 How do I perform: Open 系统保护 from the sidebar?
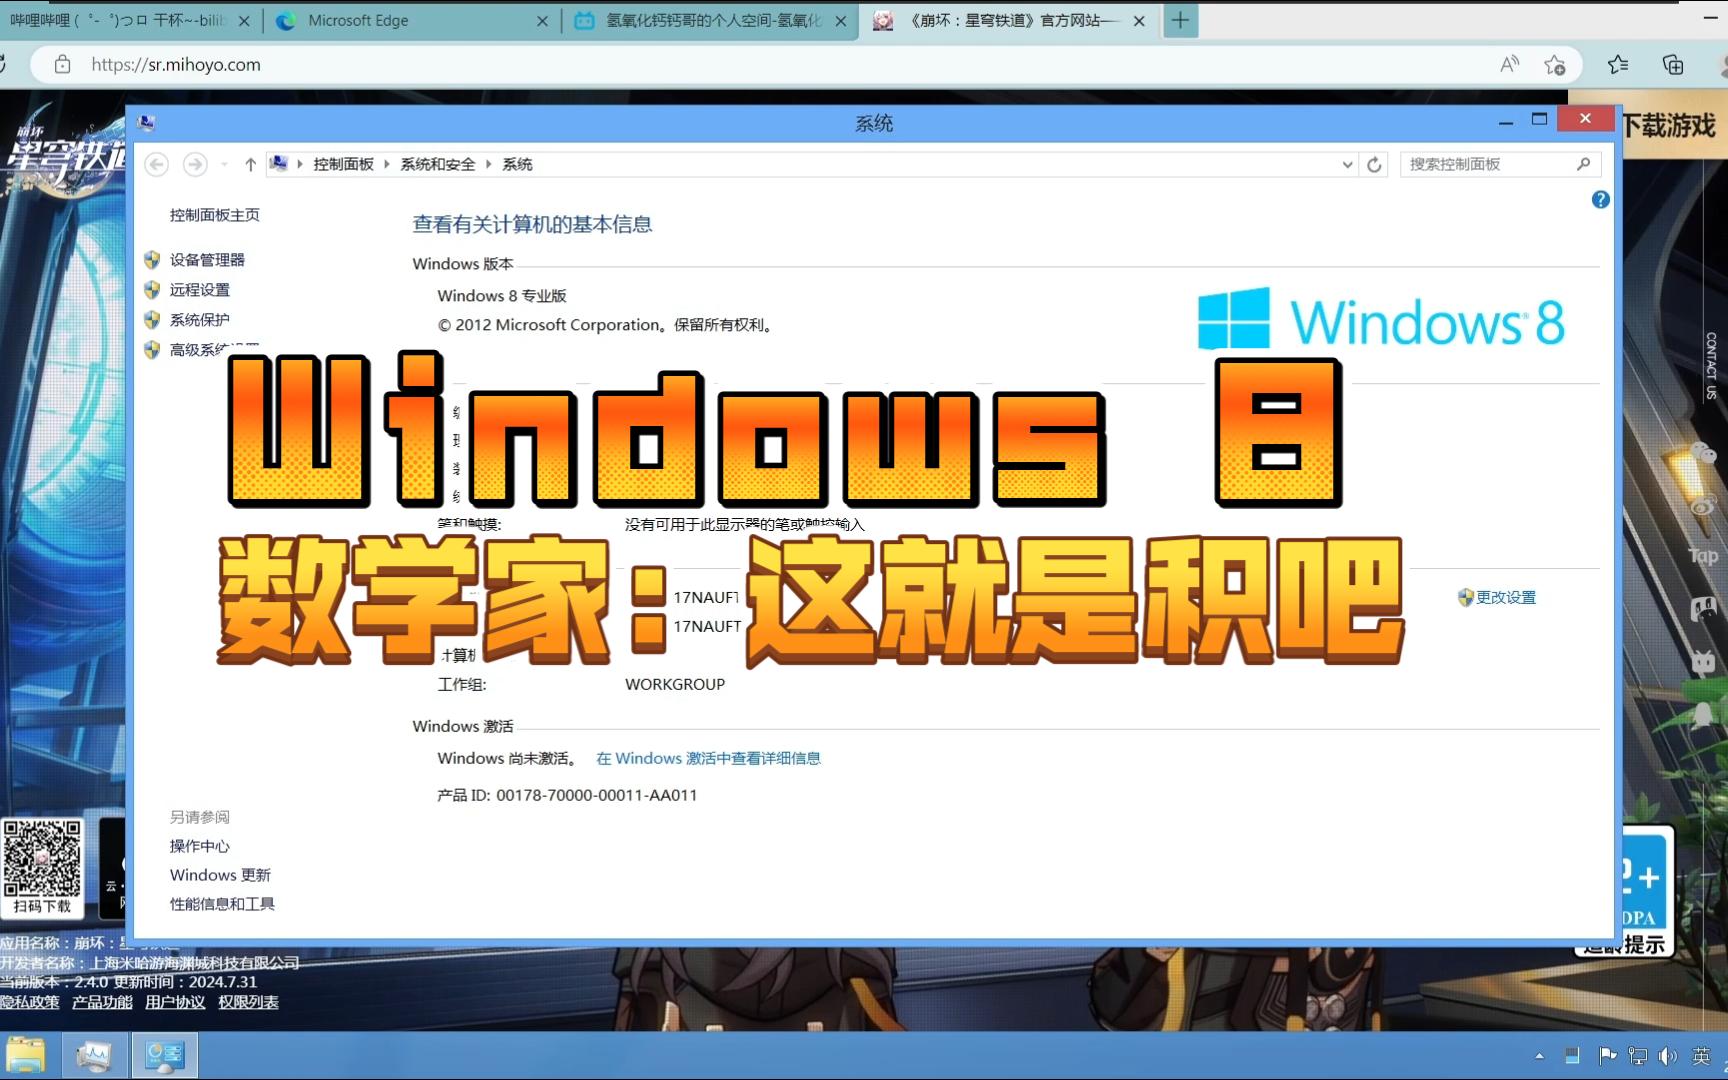(x=200, y=320)
